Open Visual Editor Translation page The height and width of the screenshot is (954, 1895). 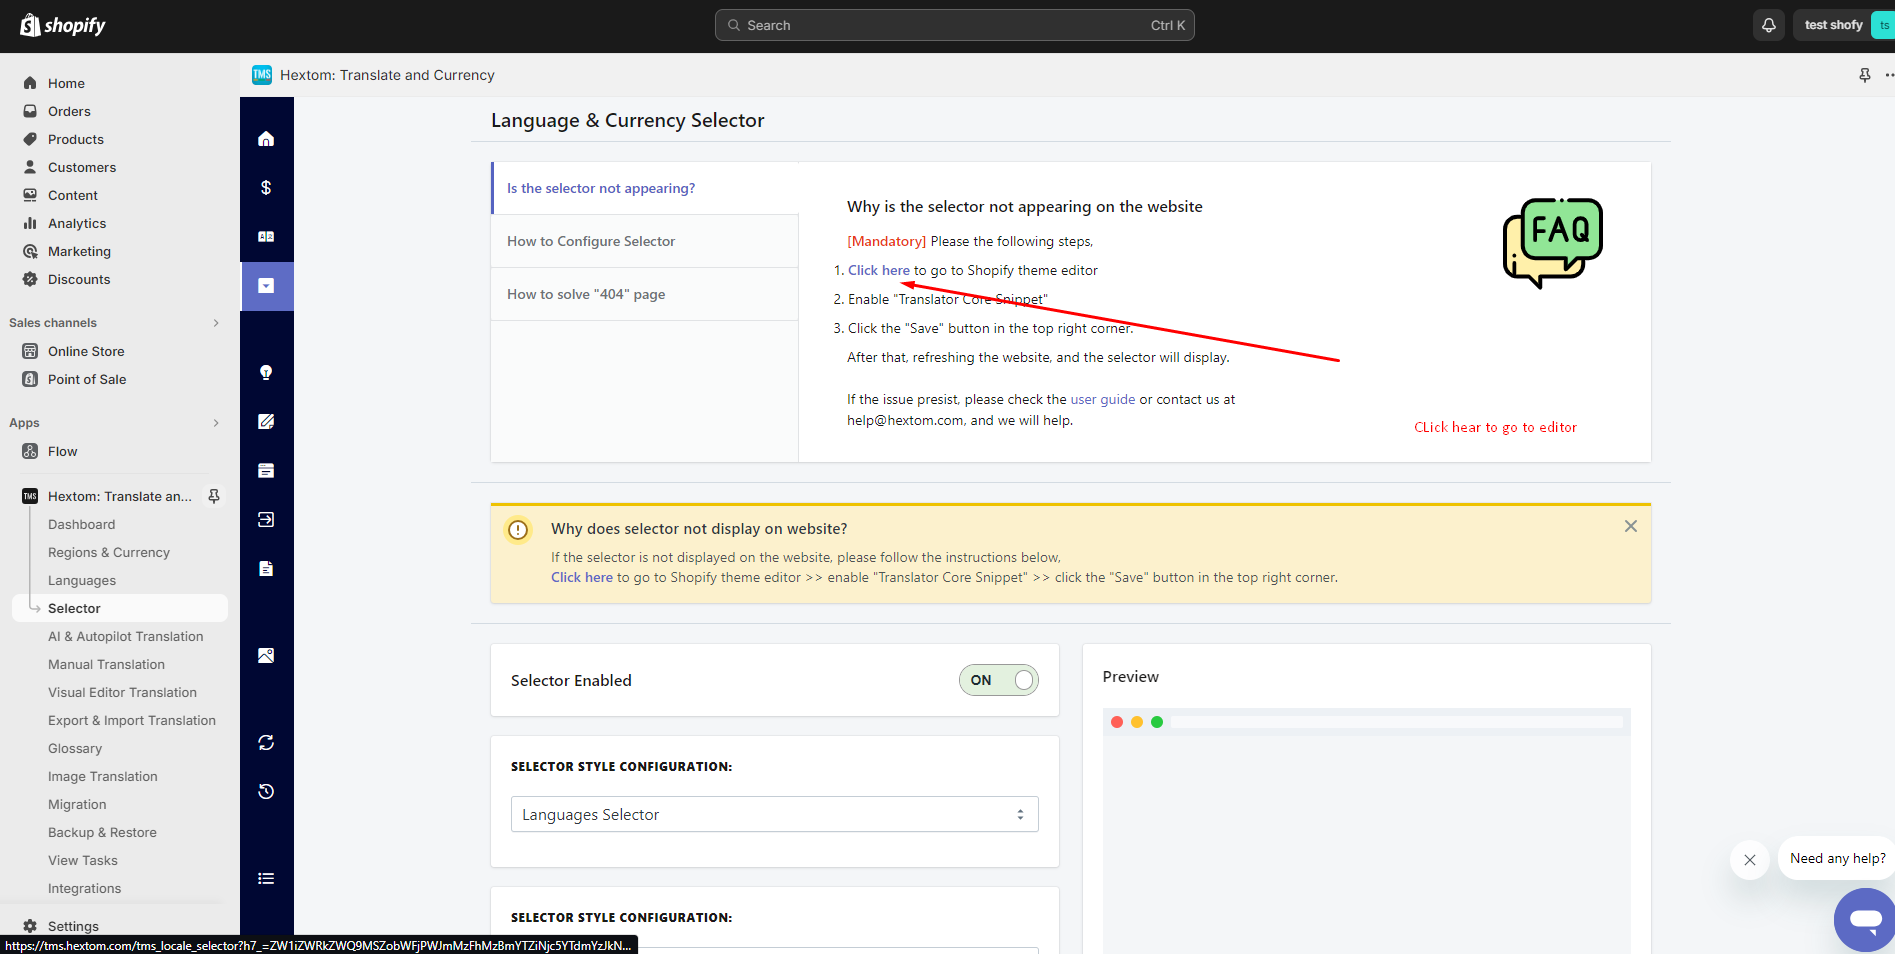click(x=122, y=692)
